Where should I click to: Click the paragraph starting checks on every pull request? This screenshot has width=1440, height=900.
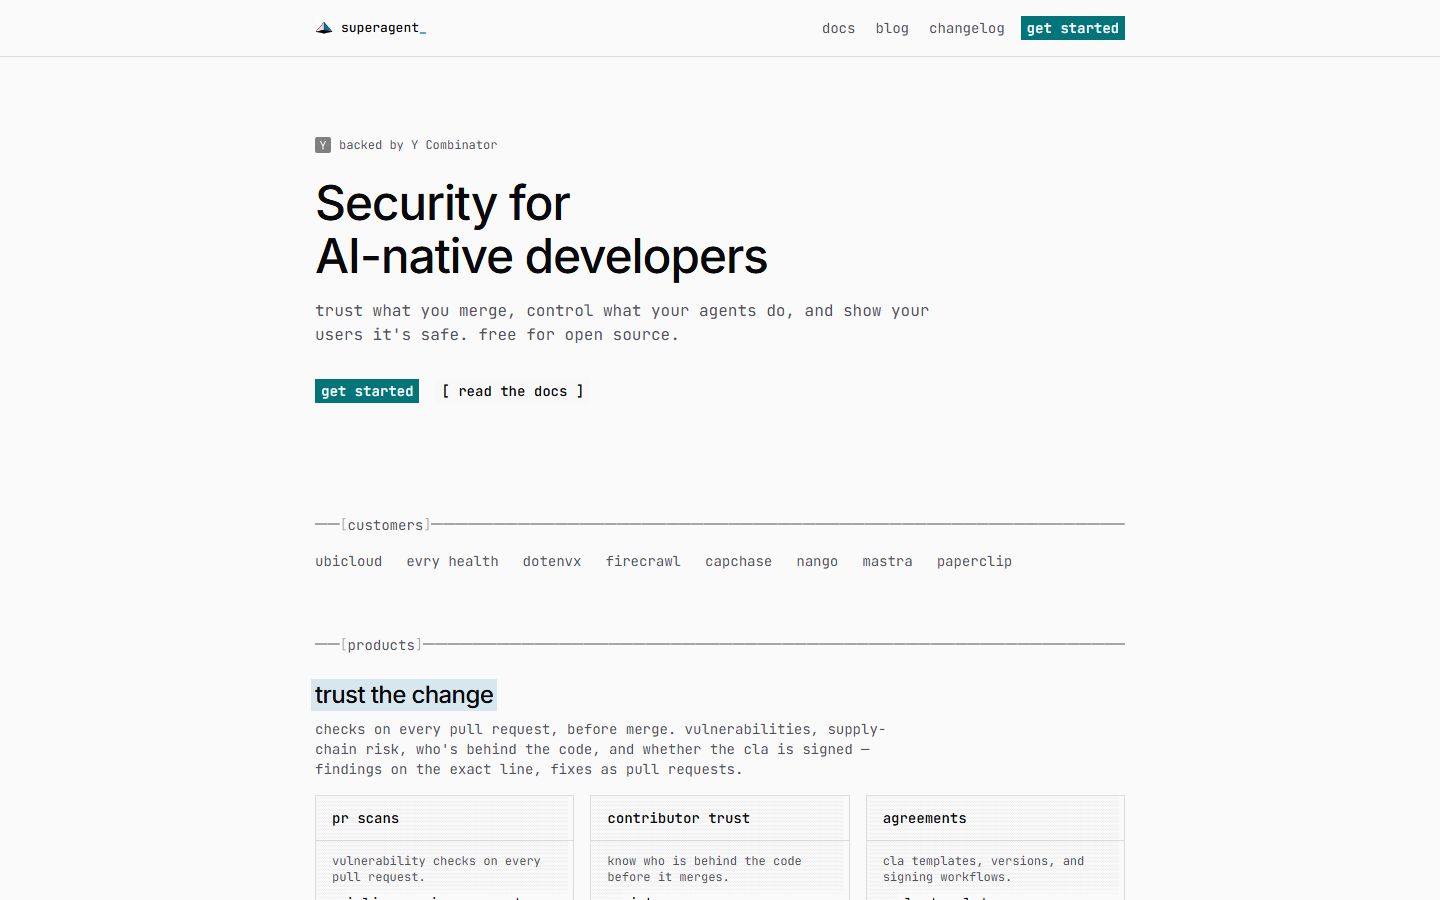tap(600, 749)
